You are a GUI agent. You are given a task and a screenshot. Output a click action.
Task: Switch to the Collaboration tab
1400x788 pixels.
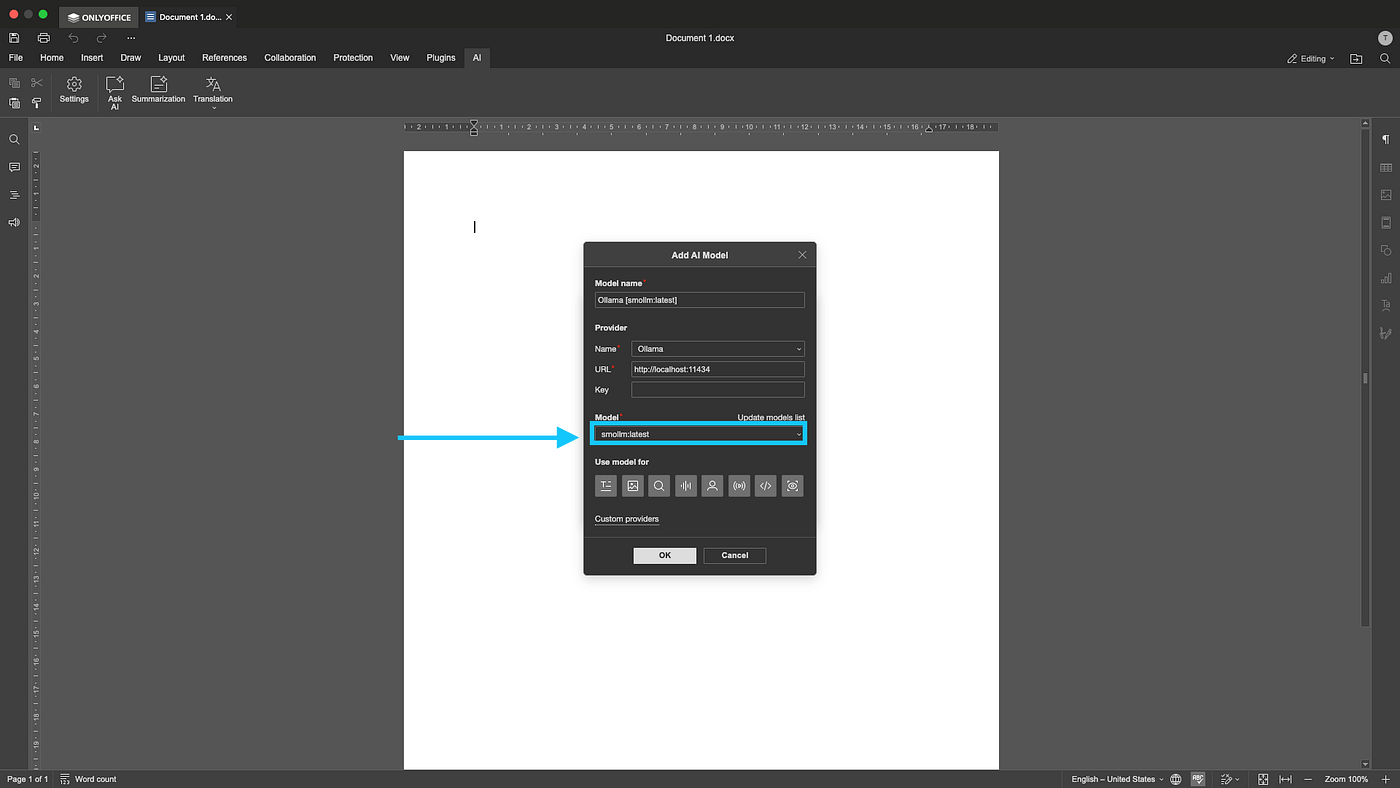290,58
